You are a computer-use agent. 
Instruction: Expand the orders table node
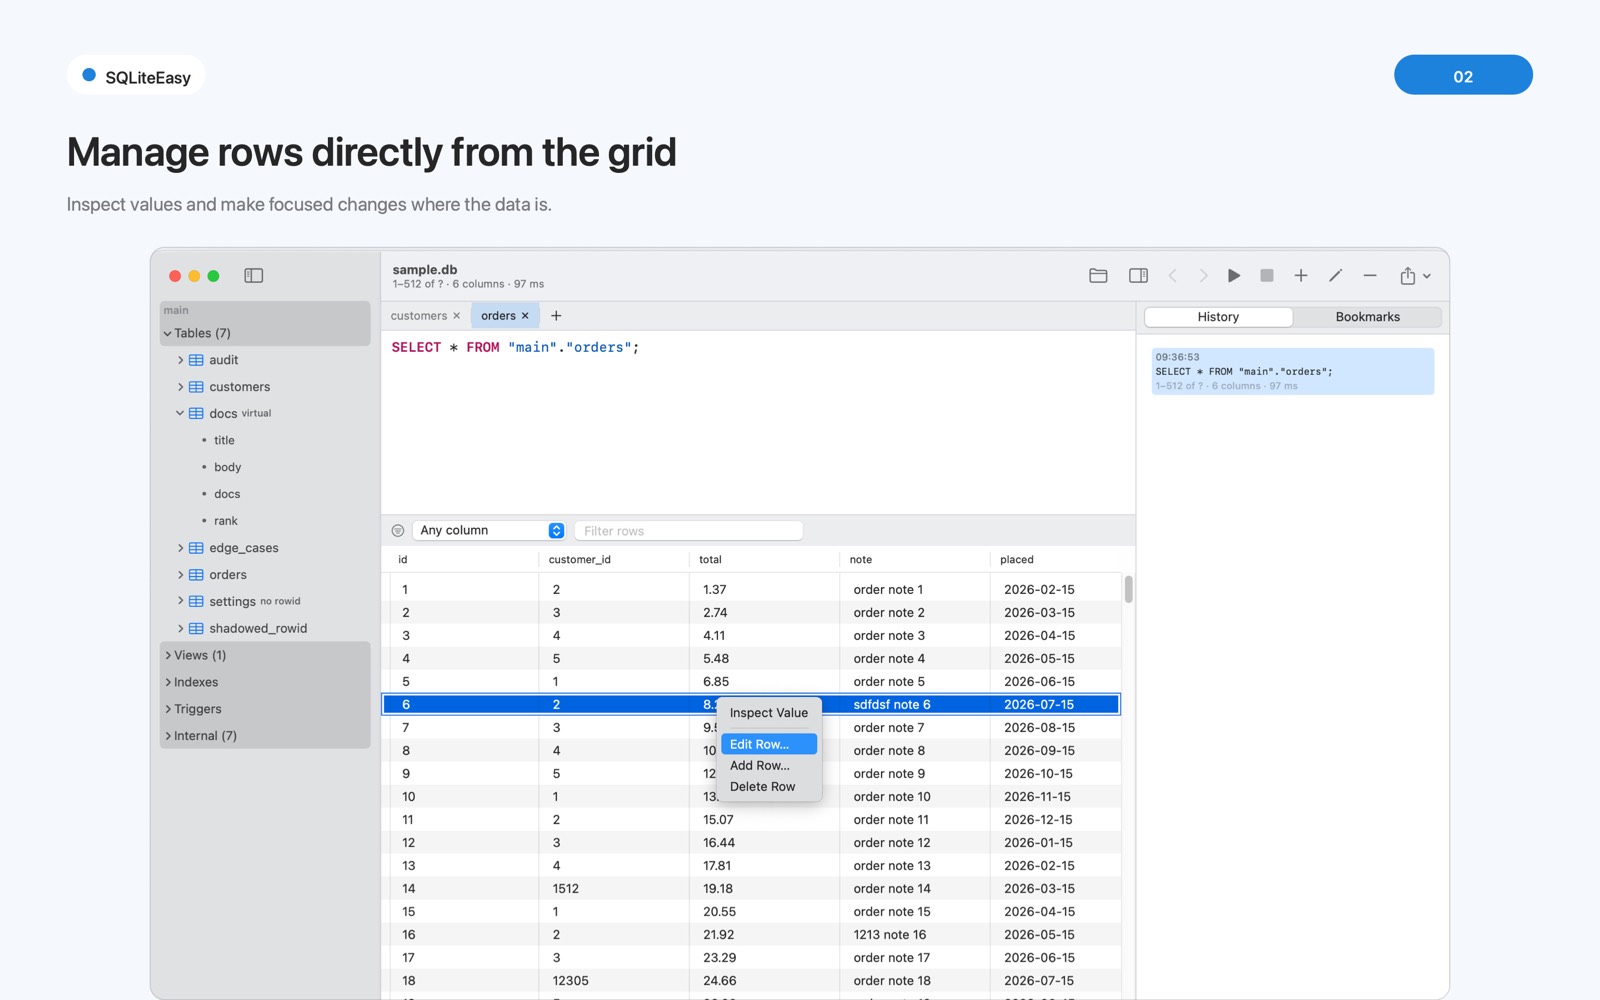pos(181,575)
